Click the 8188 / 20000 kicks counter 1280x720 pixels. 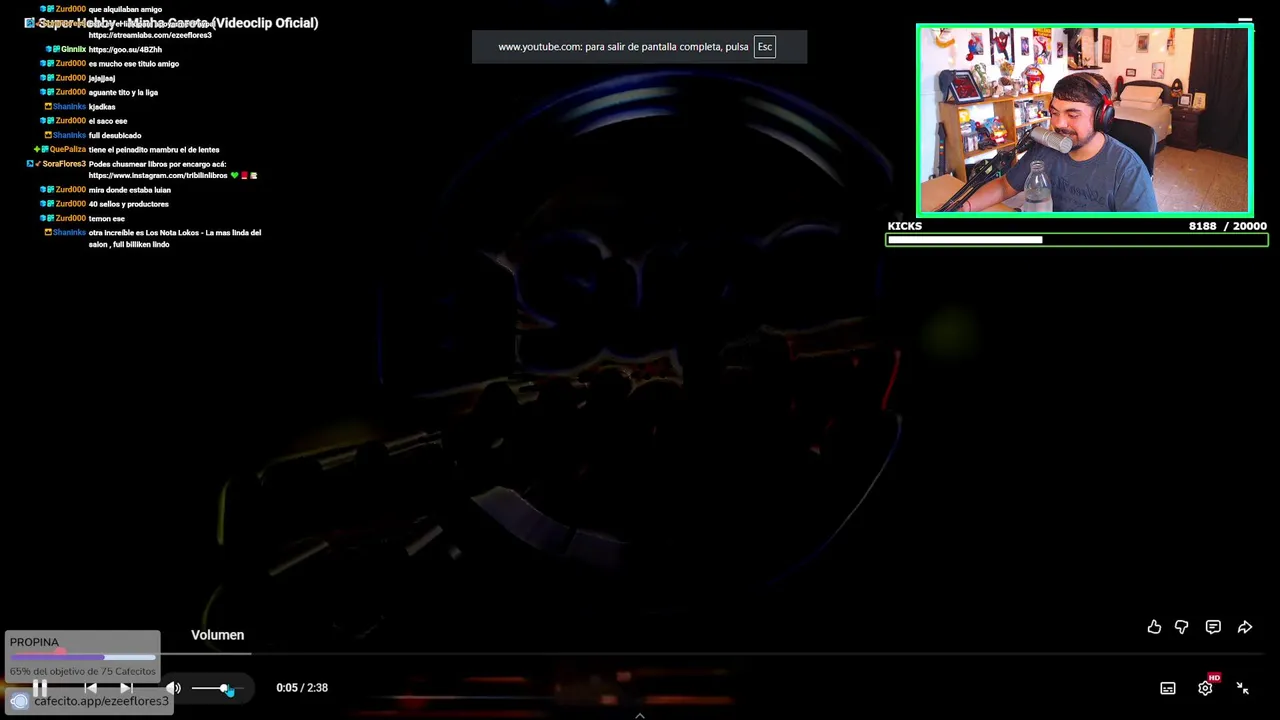pyautogui.click(x=1227, y=226)
